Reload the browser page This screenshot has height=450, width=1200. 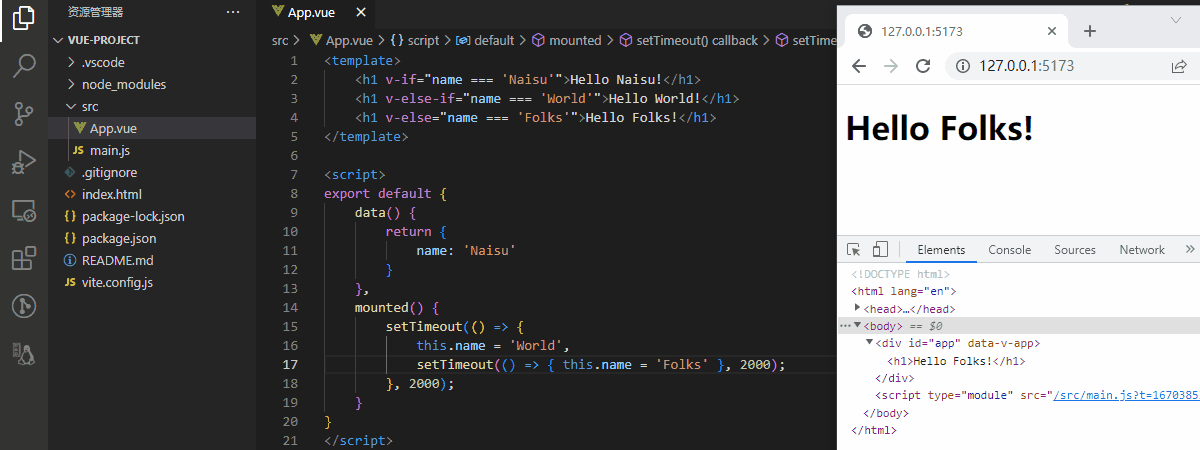point(923,67)
